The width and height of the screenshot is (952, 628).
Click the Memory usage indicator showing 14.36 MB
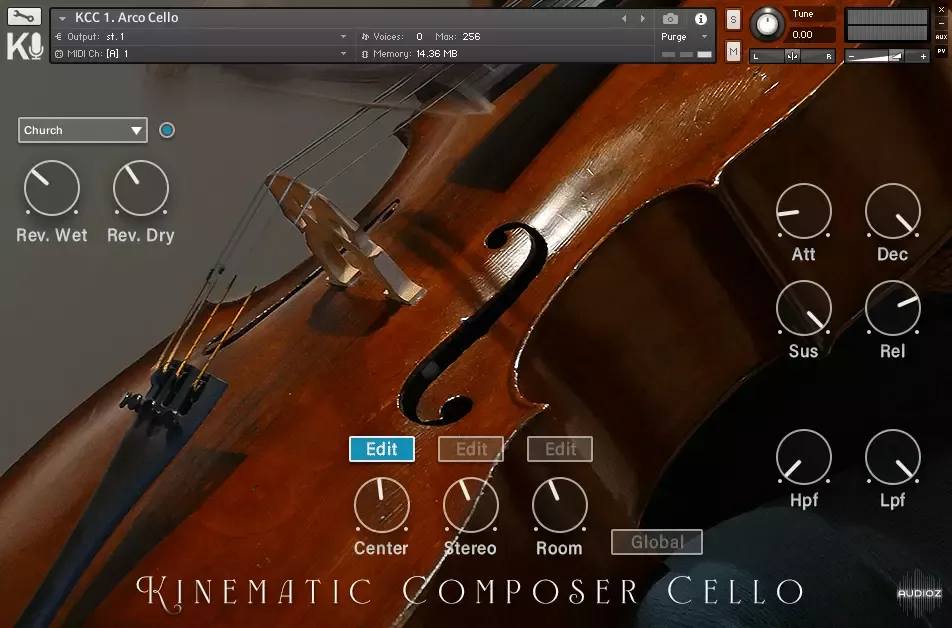[415, 52]
